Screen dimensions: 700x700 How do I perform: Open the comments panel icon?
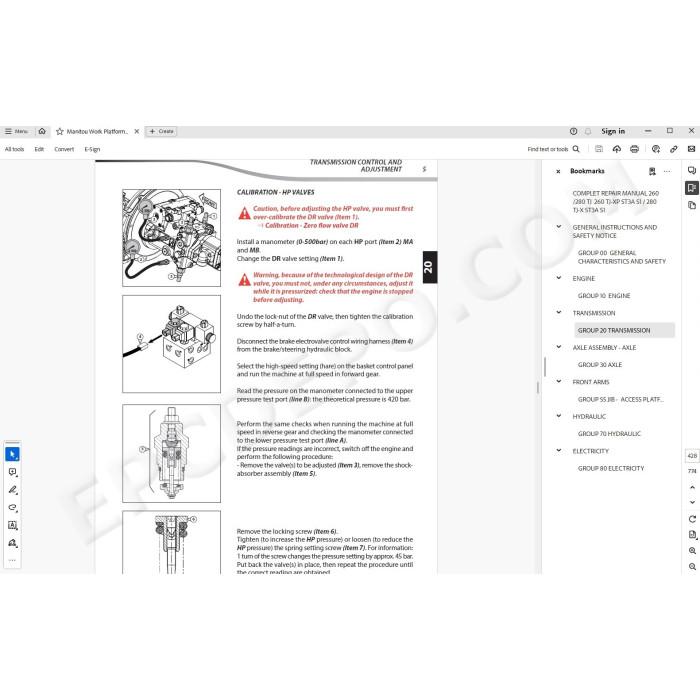click(692, 171)
